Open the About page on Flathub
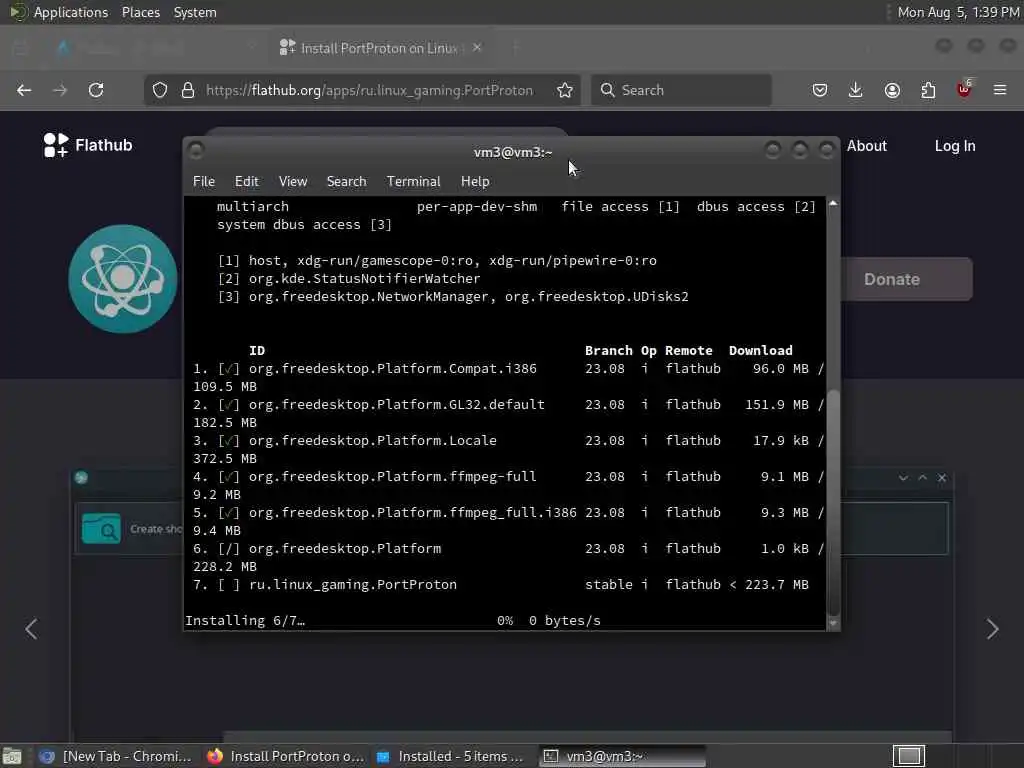This screenshot has width=1024, height=768. [867, 146]
